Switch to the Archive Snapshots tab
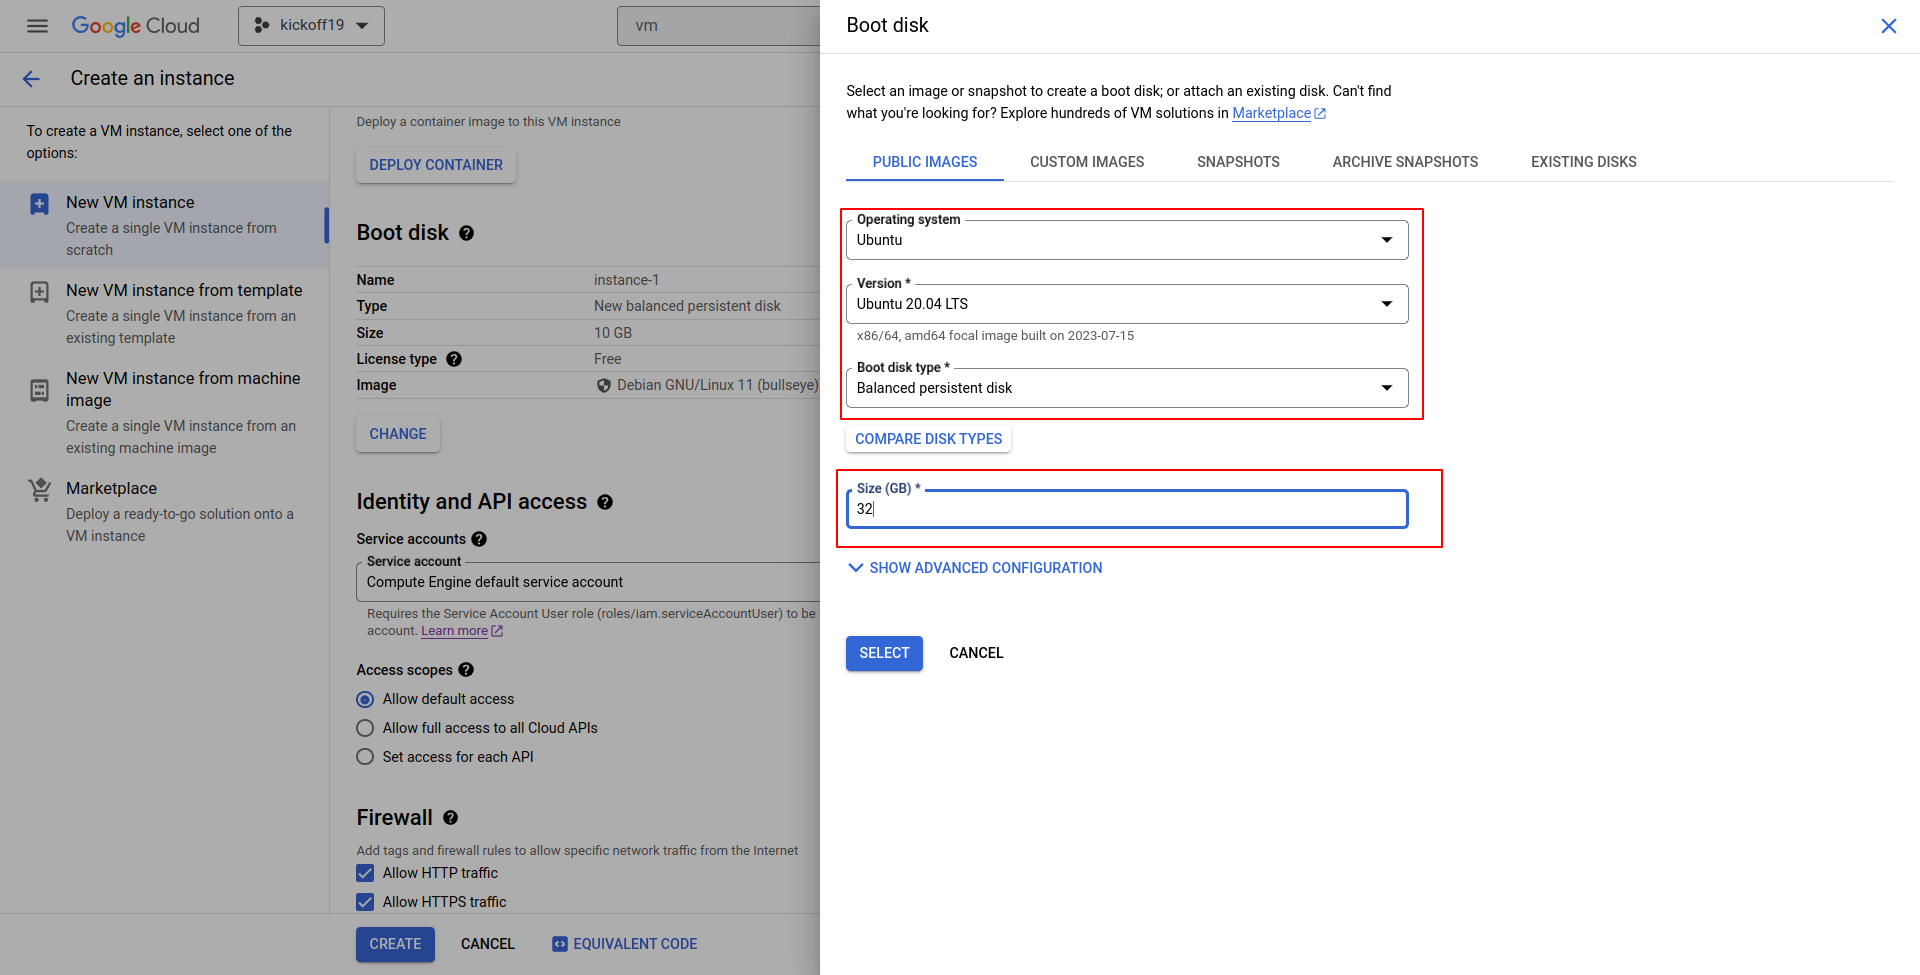 tap(1405, 162)
